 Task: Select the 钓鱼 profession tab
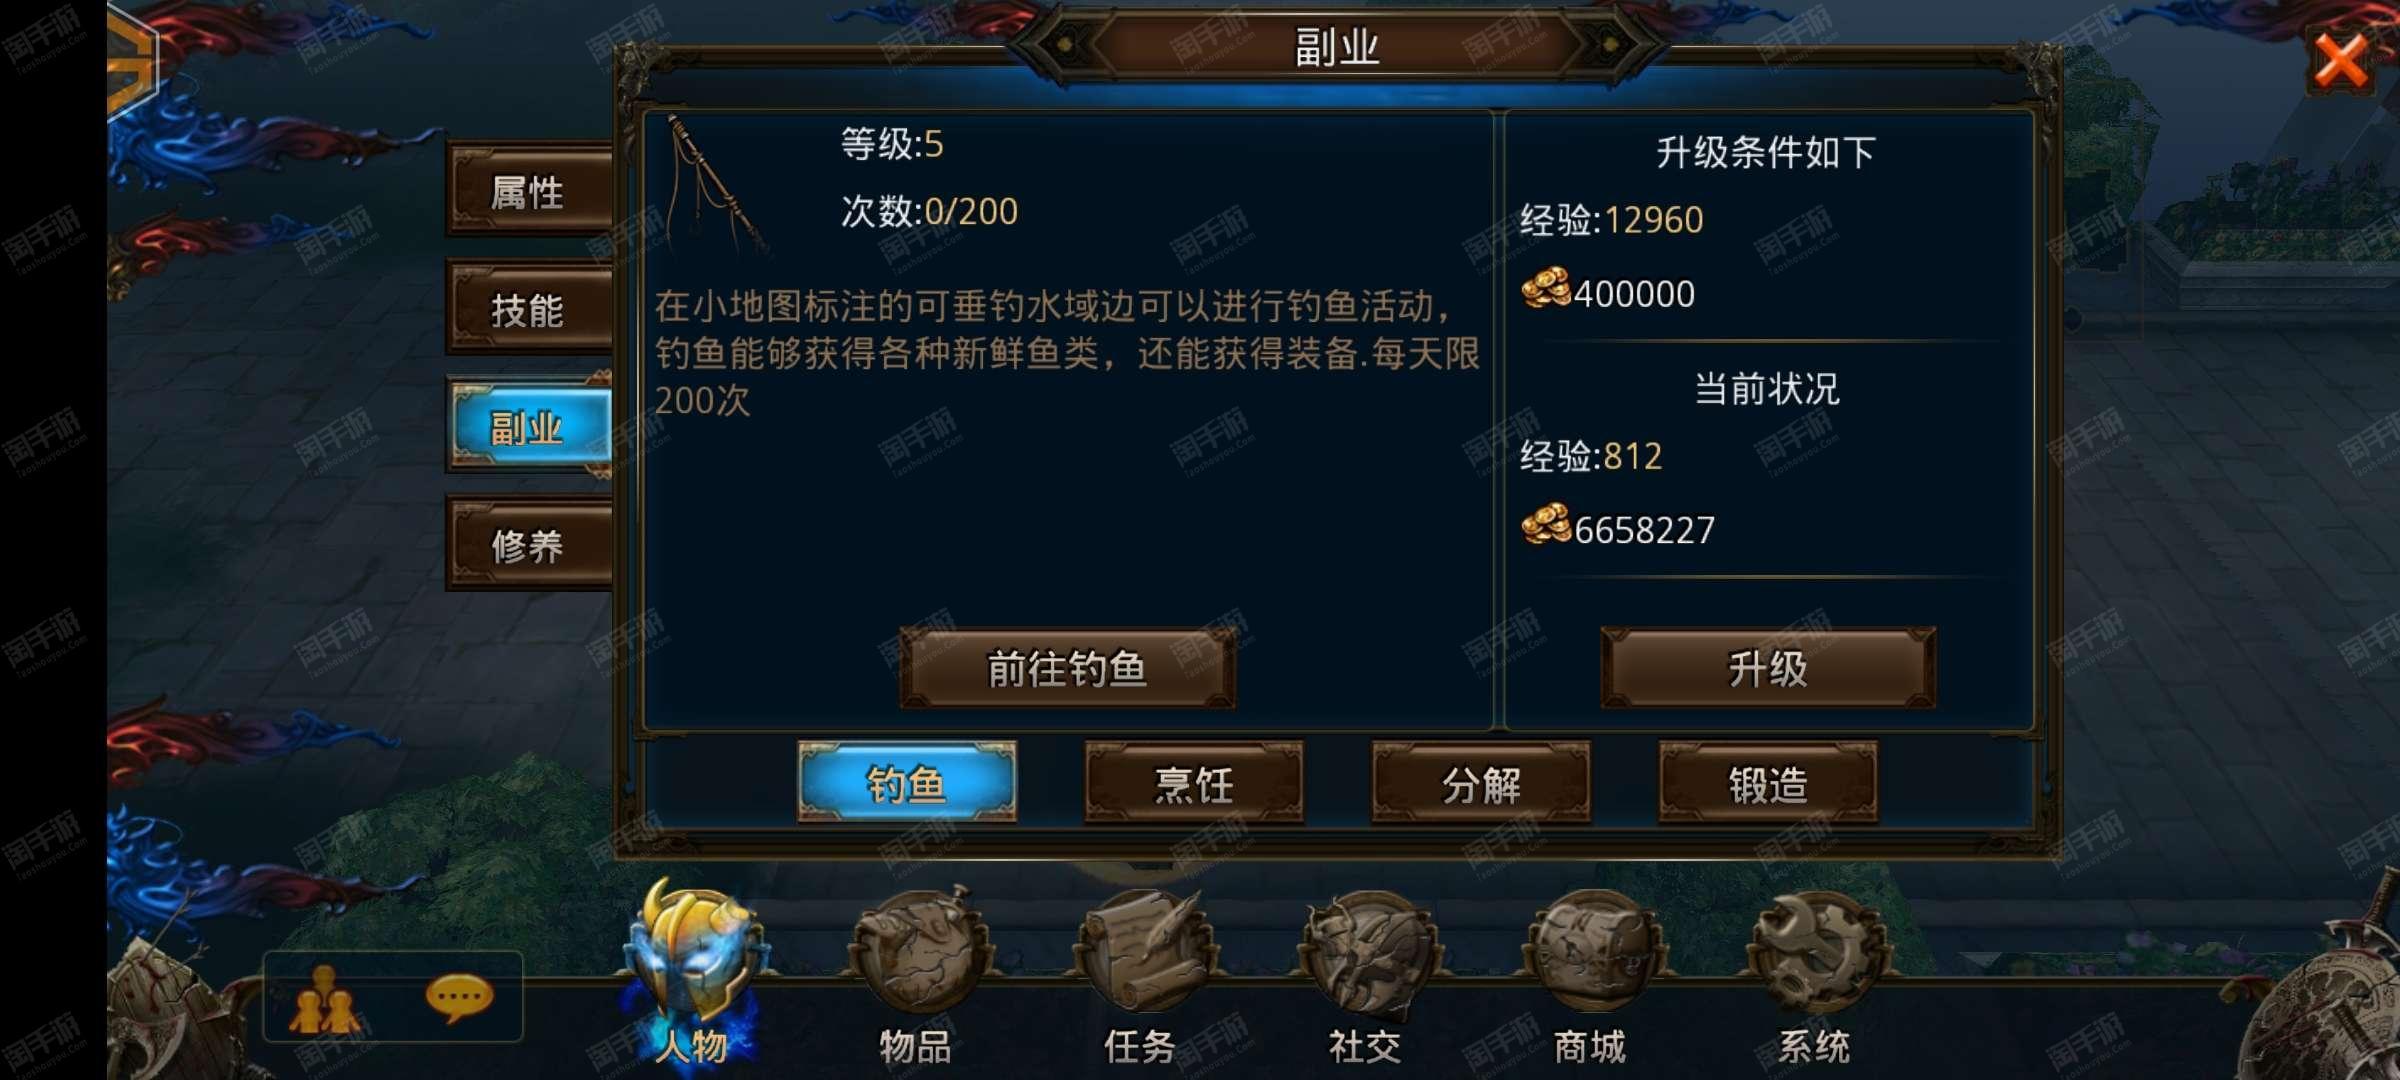point(907,783)
